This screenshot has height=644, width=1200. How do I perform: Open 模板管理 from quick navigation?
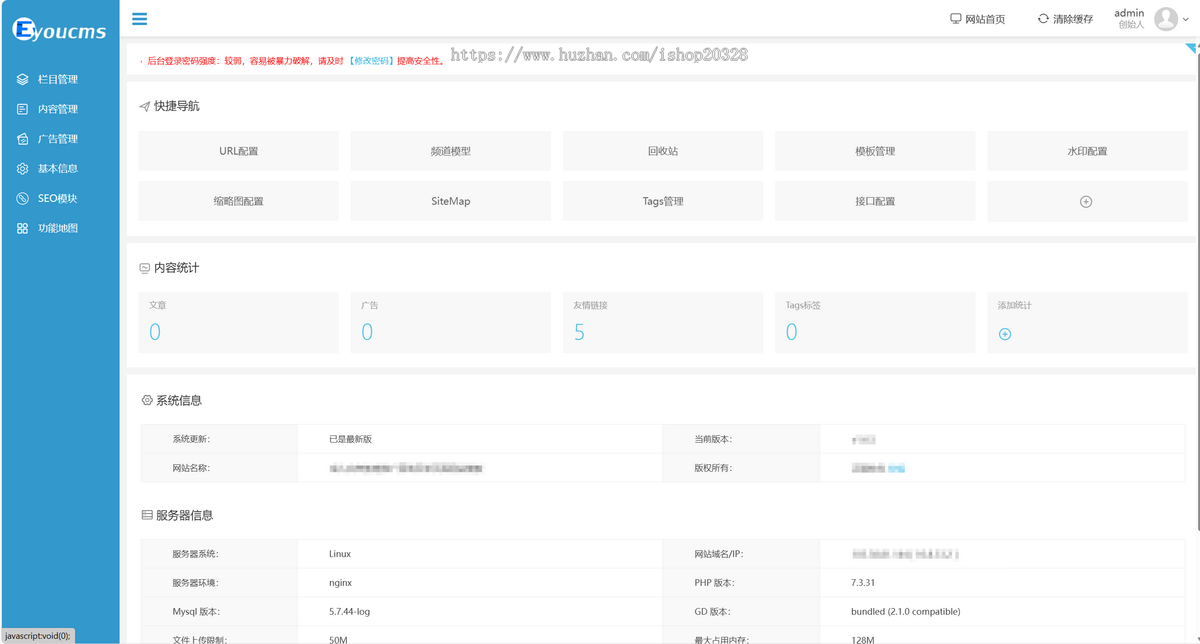[x=875, y=150]
